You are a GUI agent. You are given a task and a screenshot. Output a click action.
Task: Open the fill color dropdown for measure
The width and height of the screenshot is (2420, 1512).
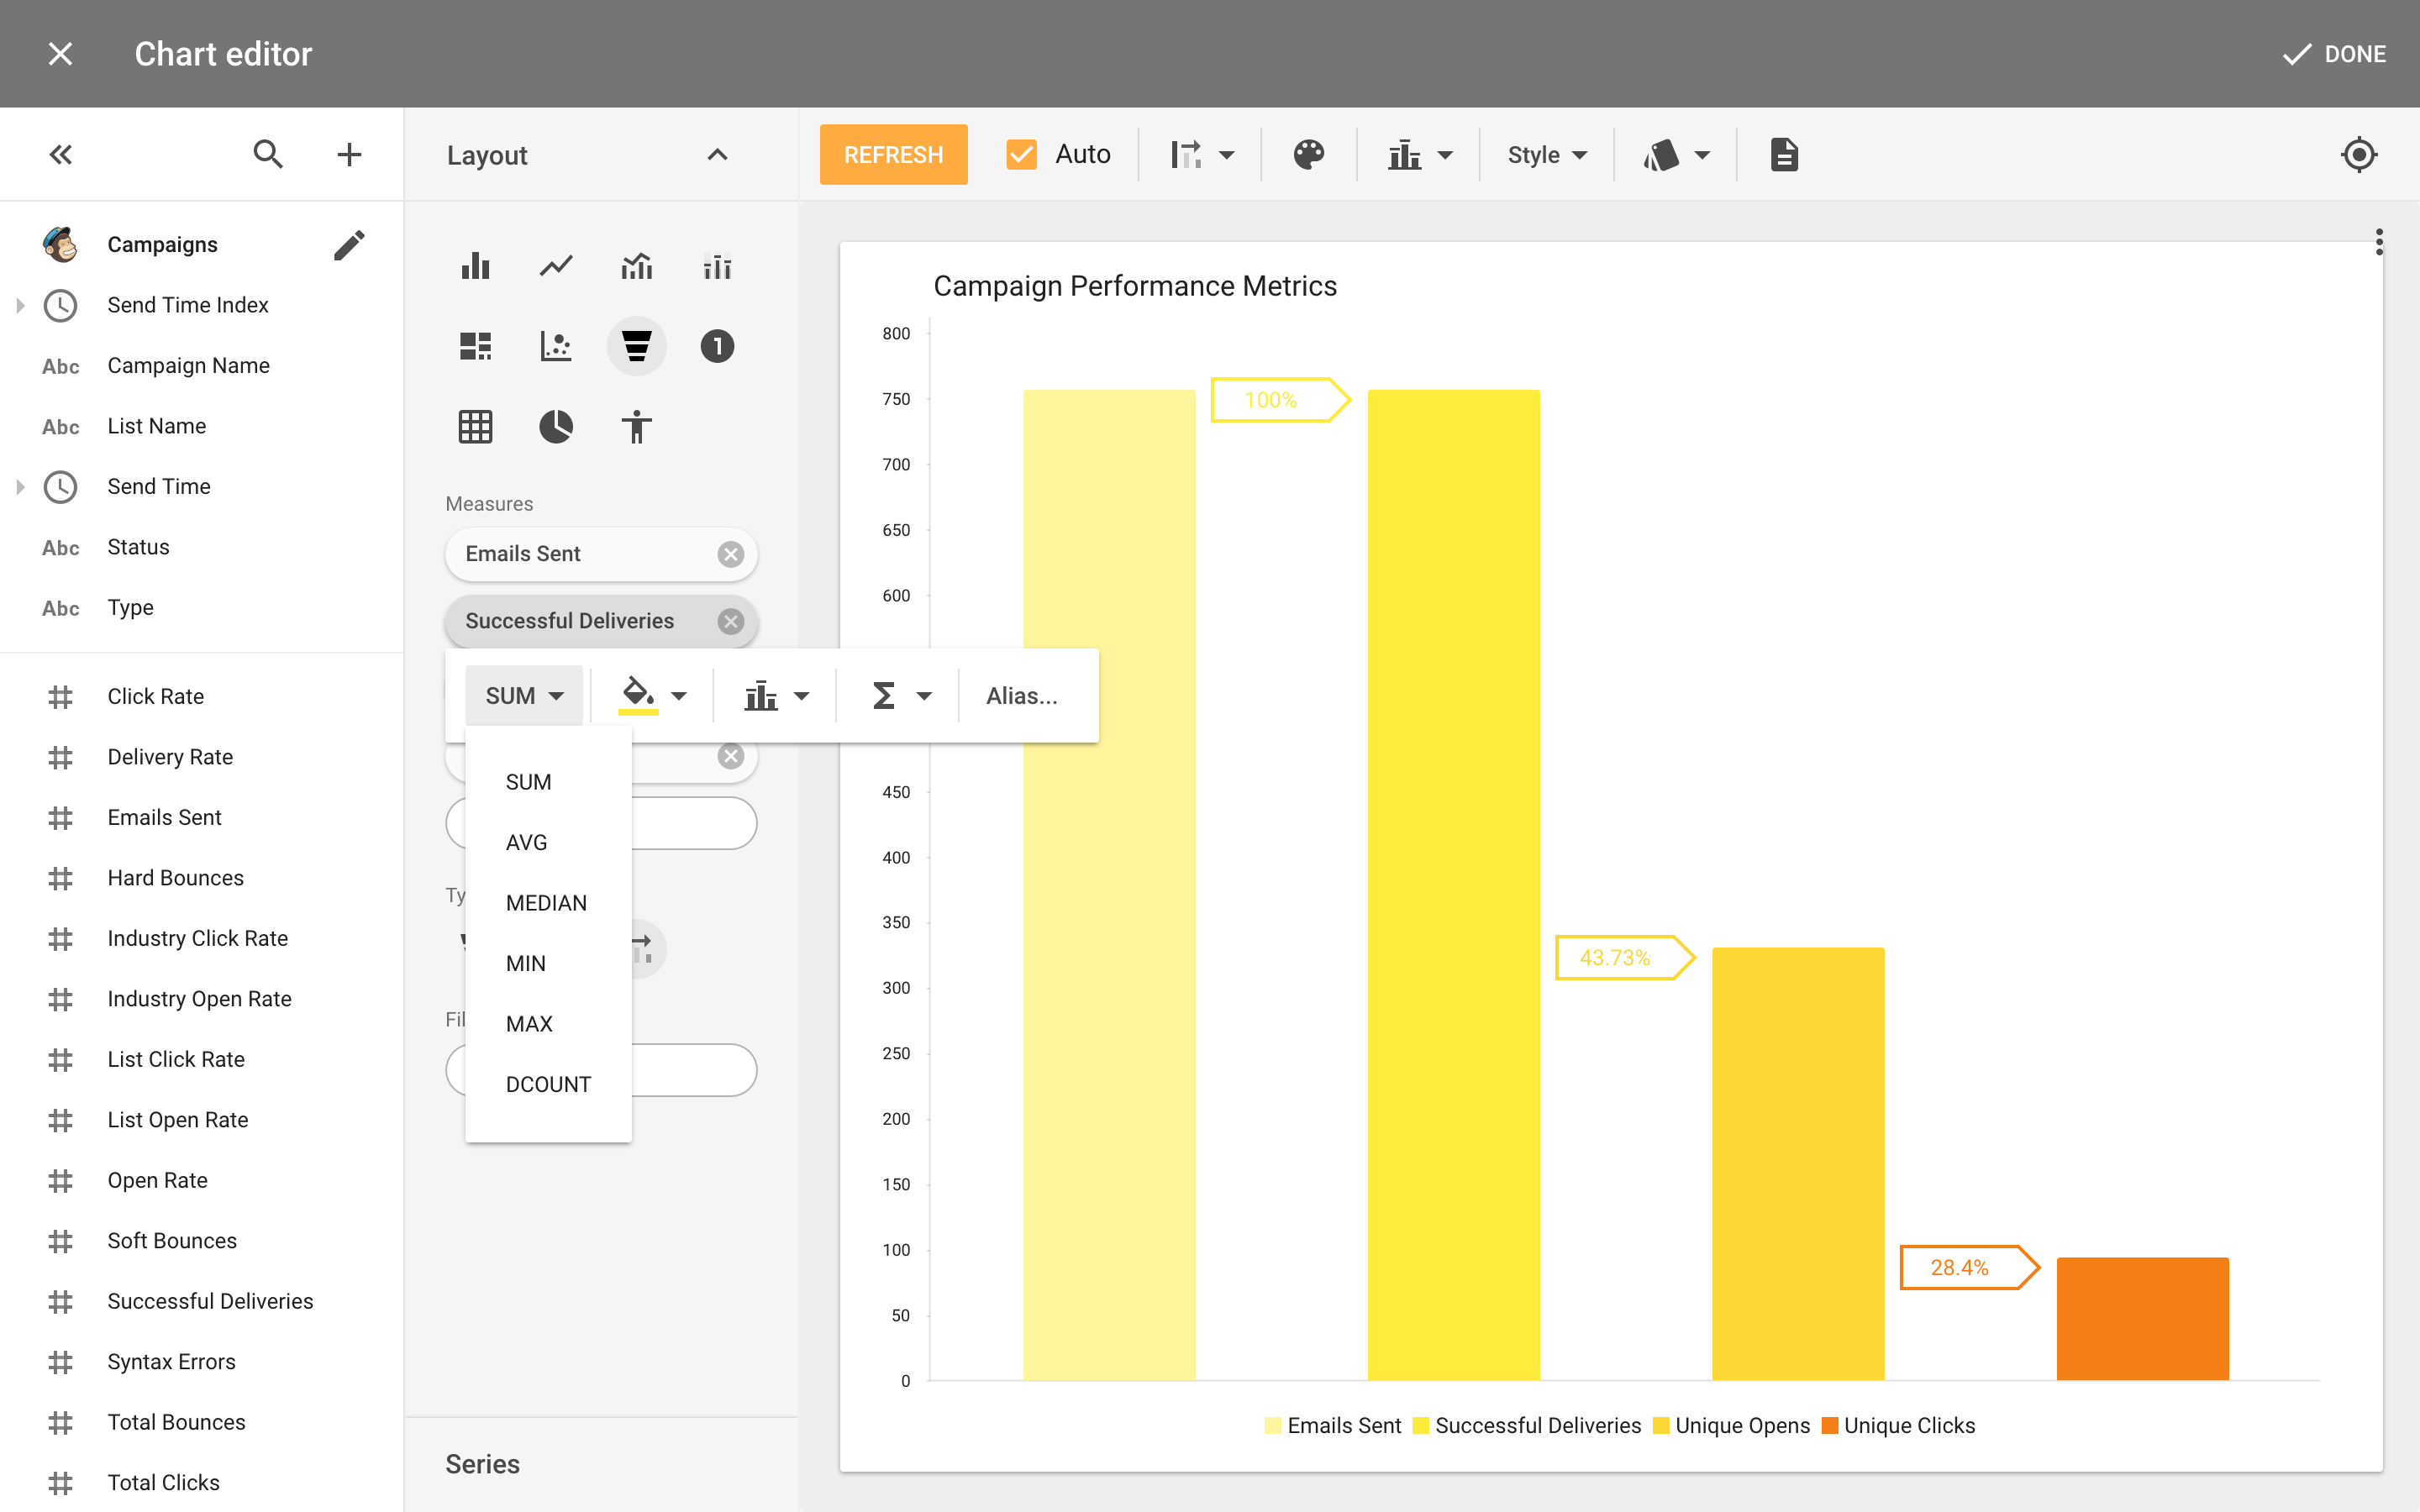[652, 696]
